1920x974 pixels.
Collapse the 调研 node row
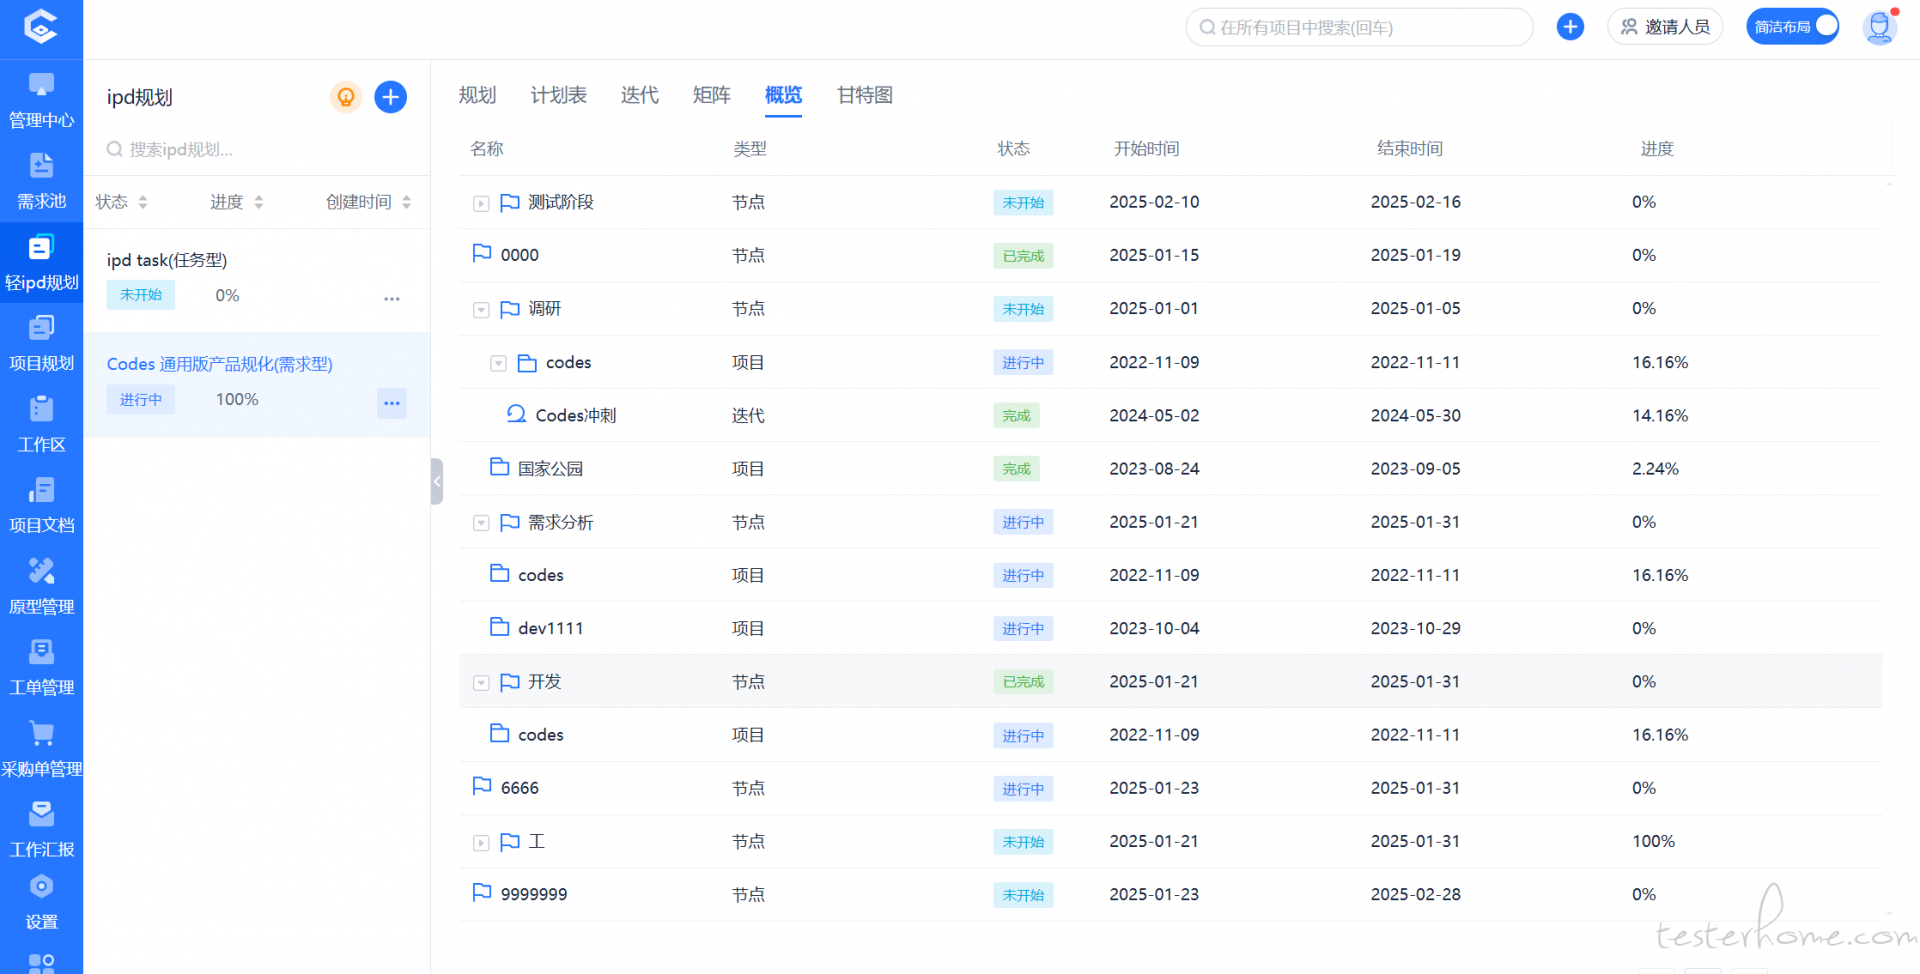481,310
